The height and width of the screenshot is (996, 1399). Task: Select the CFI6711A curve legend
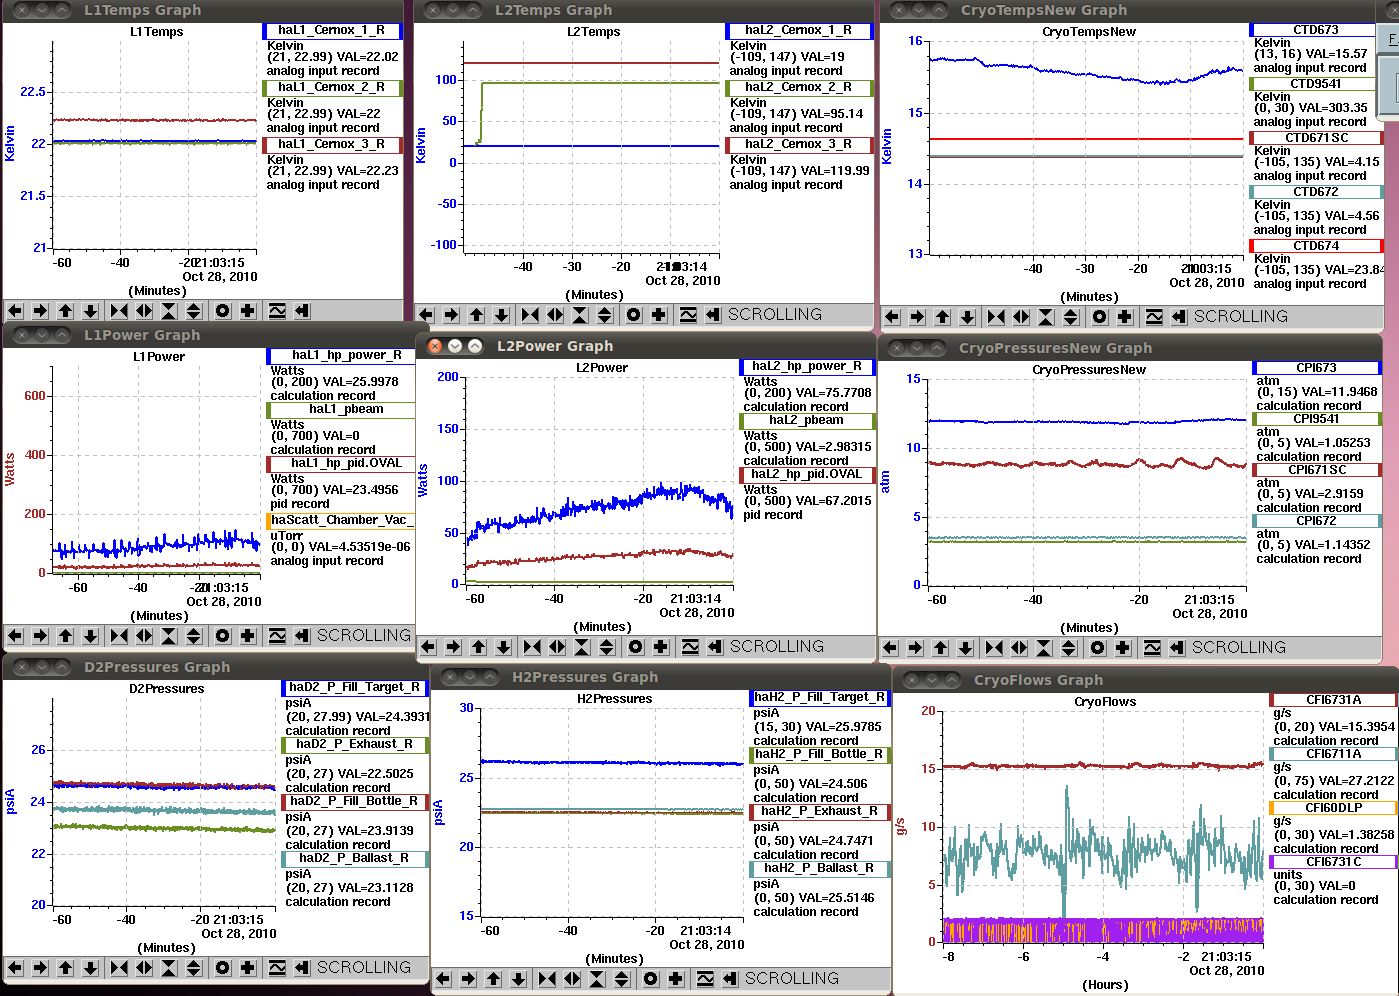tap(1333, 754)
